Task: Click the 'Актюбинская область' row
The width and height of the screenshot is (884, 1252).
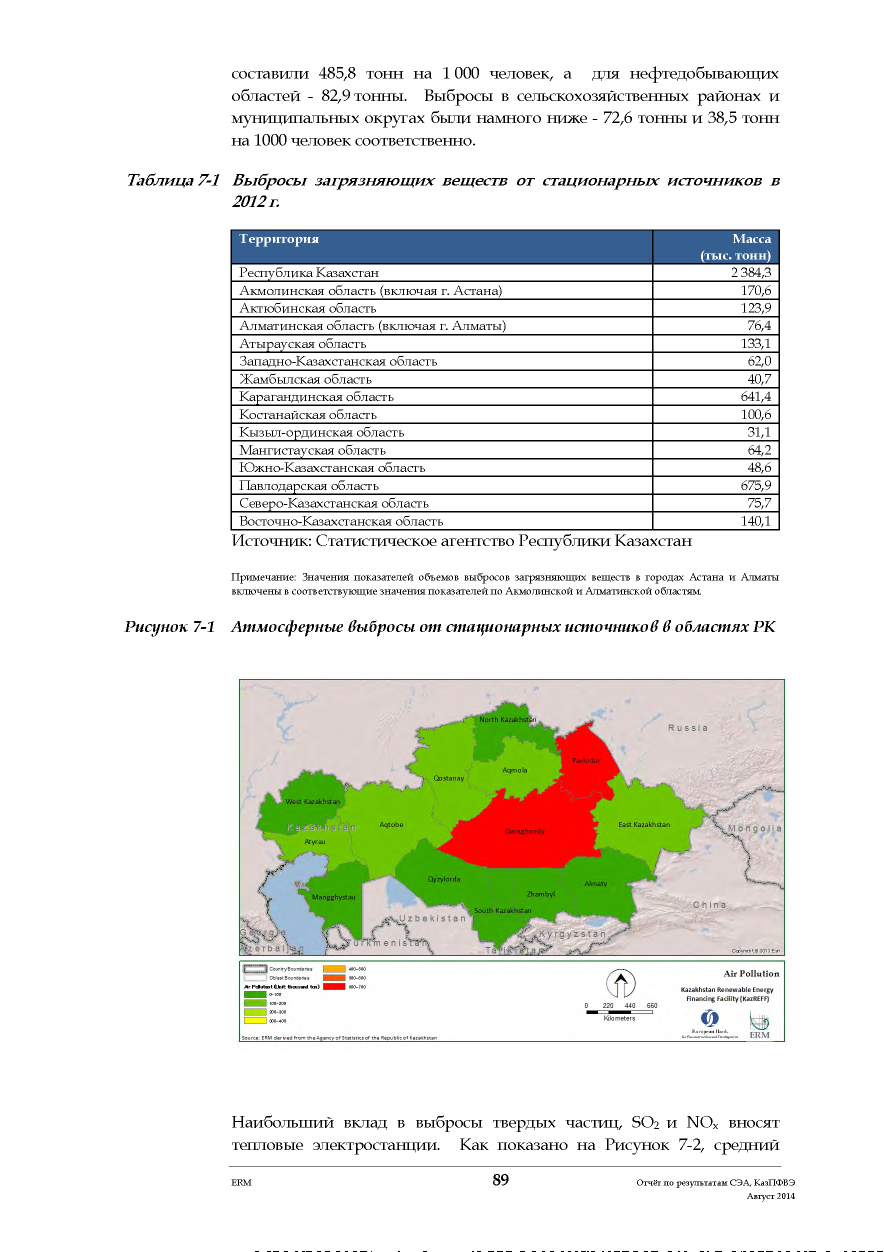Action: coord(505,308)
